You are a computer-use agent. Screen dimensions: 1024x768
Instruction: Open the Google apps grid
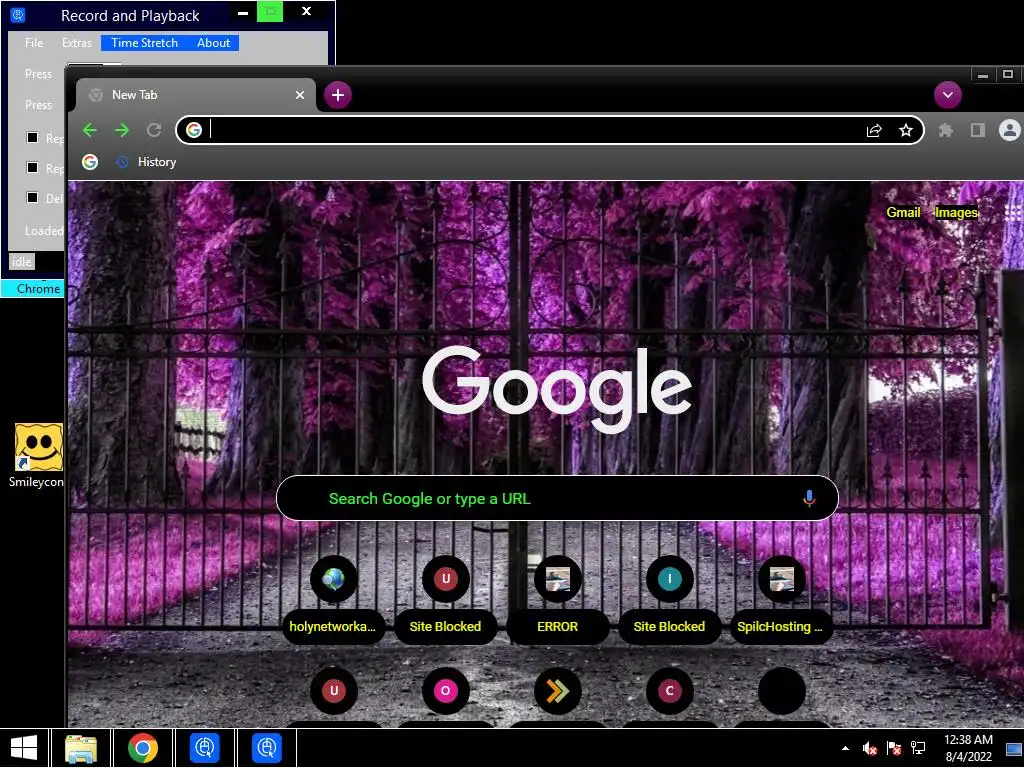[1013, 213]
